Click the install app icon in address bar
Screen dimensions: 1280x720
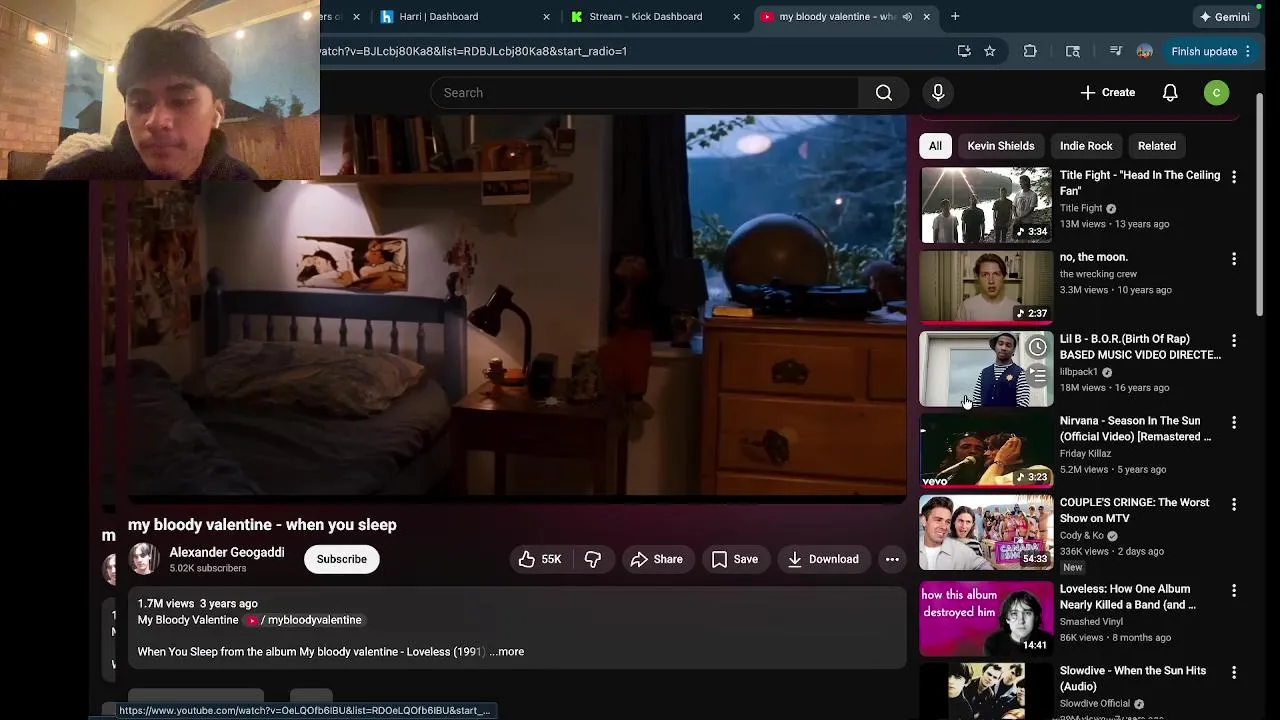pyautogui.click(x=964, y=51)
